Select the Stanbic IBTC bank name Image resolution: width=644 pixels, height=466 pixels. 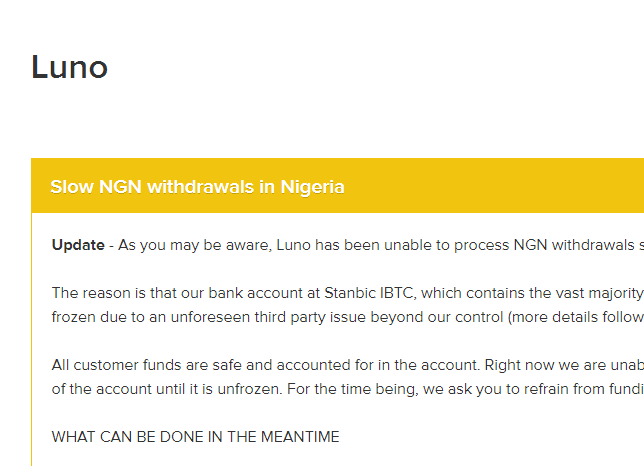pos(368,293)
